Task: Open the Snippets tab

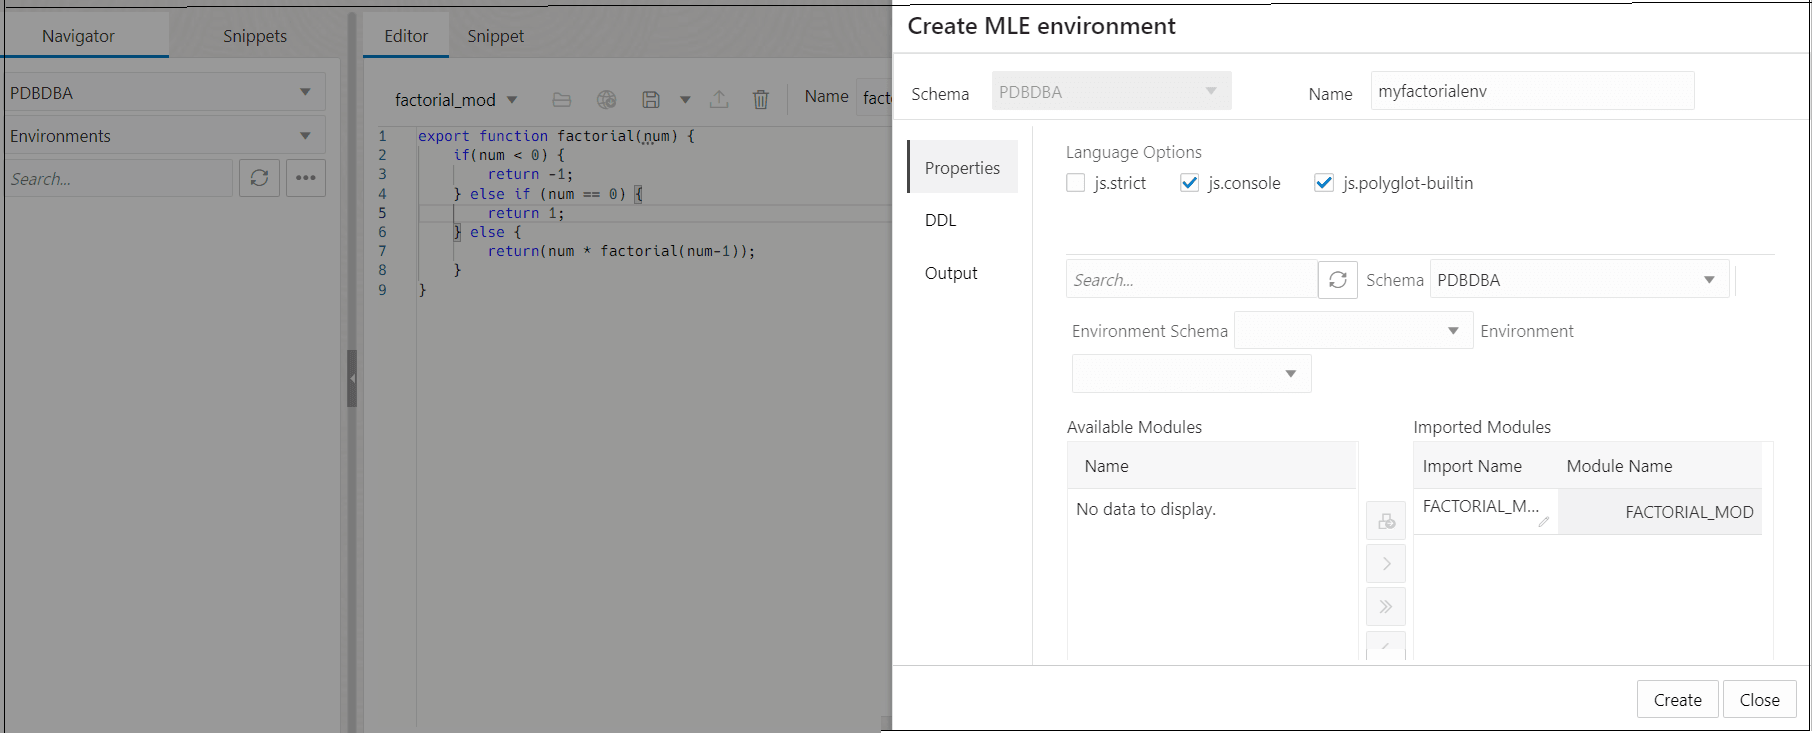Action: click(255, 36)
